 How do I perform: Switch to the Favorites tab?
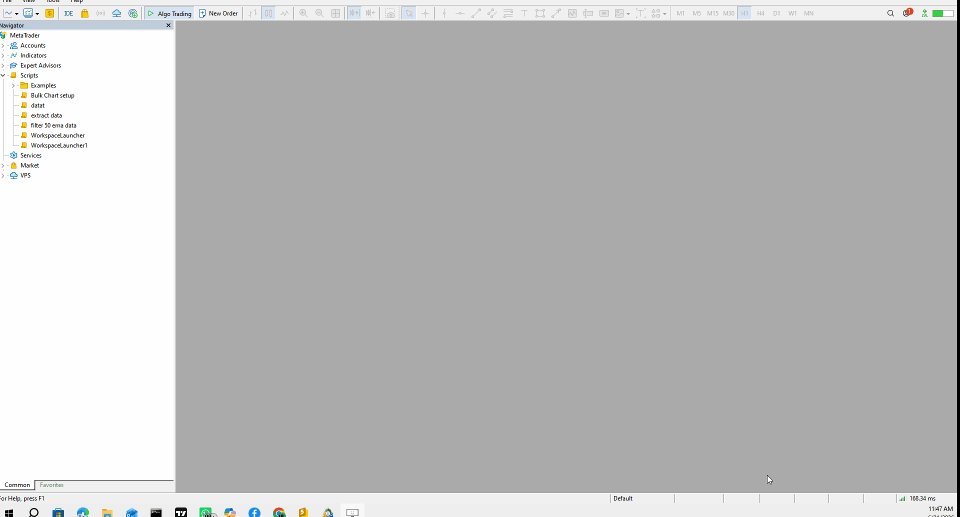[51, 485]
